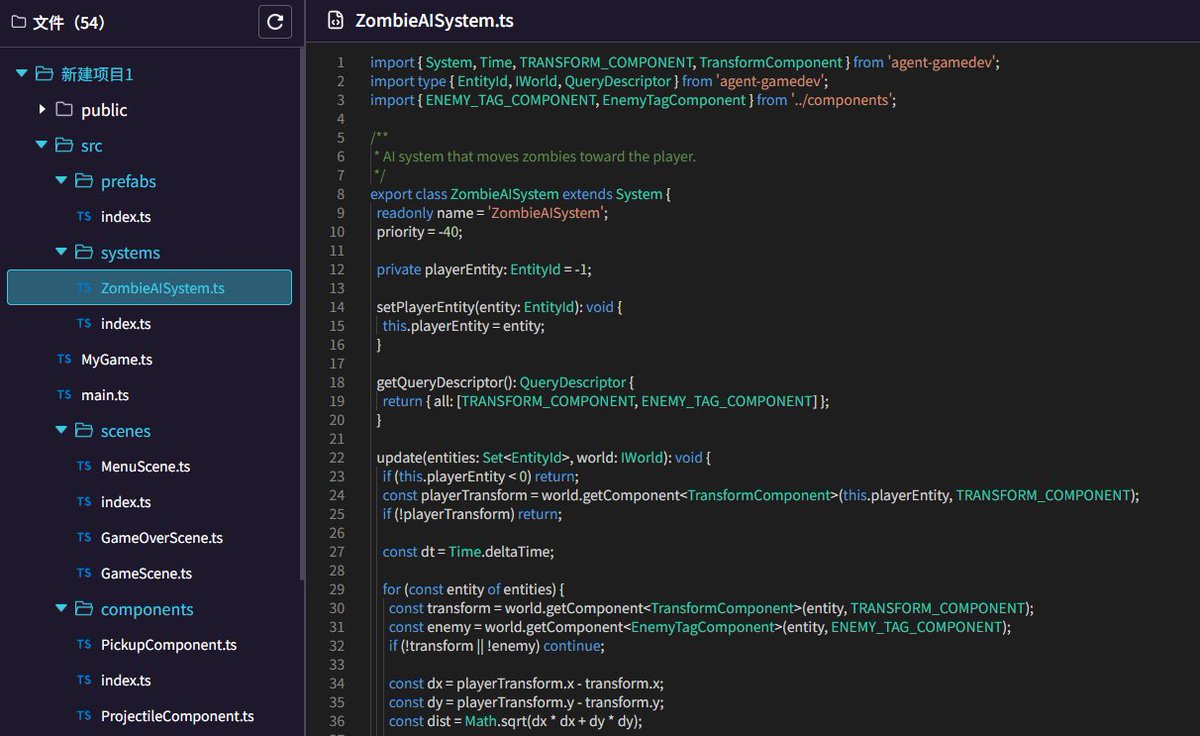1200x736 pixels.
Task: Click the 新建项目1 folder icon
Action: (44, 74)
